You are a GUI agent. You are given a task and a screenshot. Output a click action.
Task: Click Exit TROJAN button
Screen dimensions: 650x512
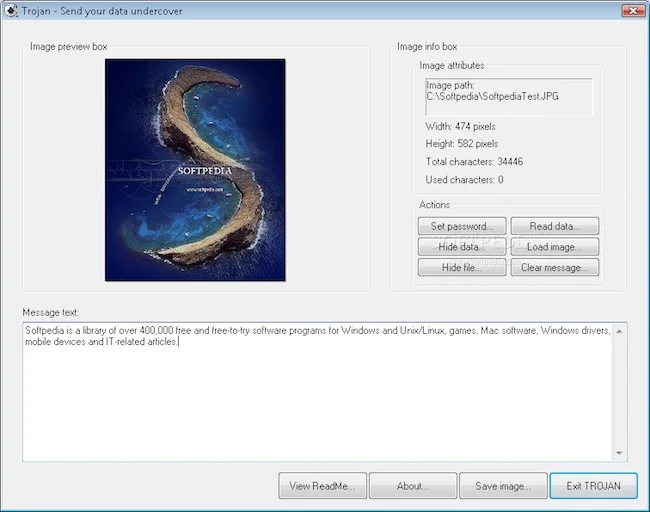point(594,485)
